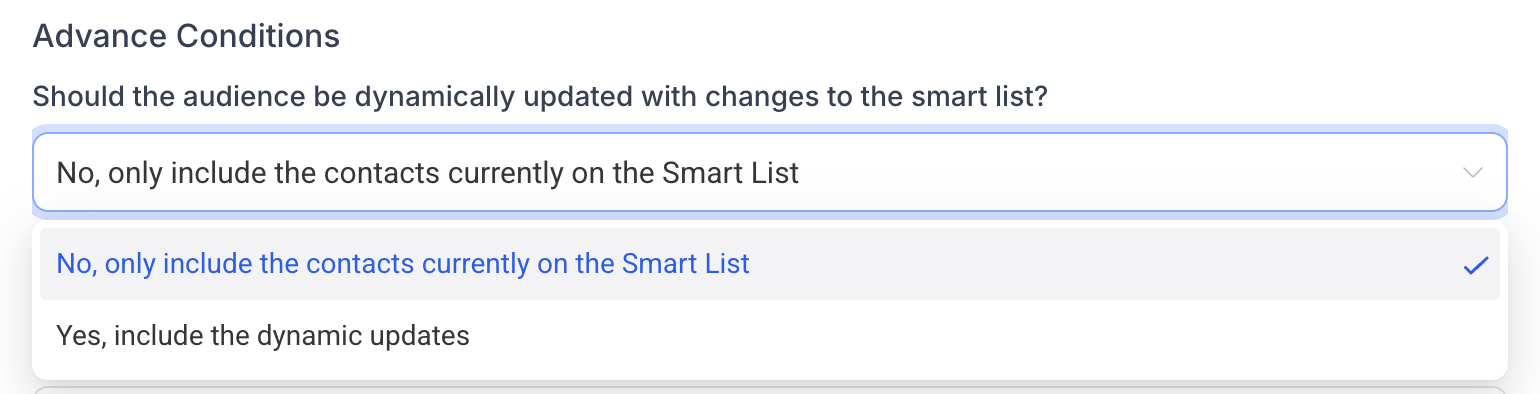Screen dimensions: 1540x394
Task: Click the highlighted blue option row
Action: 770,264
